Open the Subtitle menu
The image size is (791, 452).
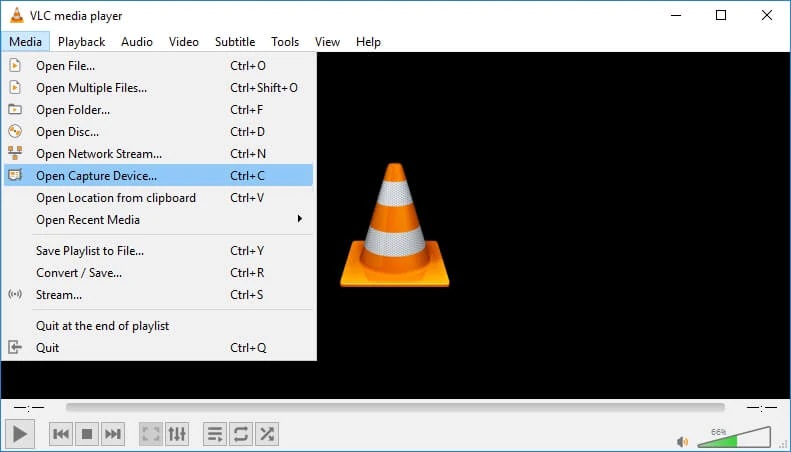[235, 41]
